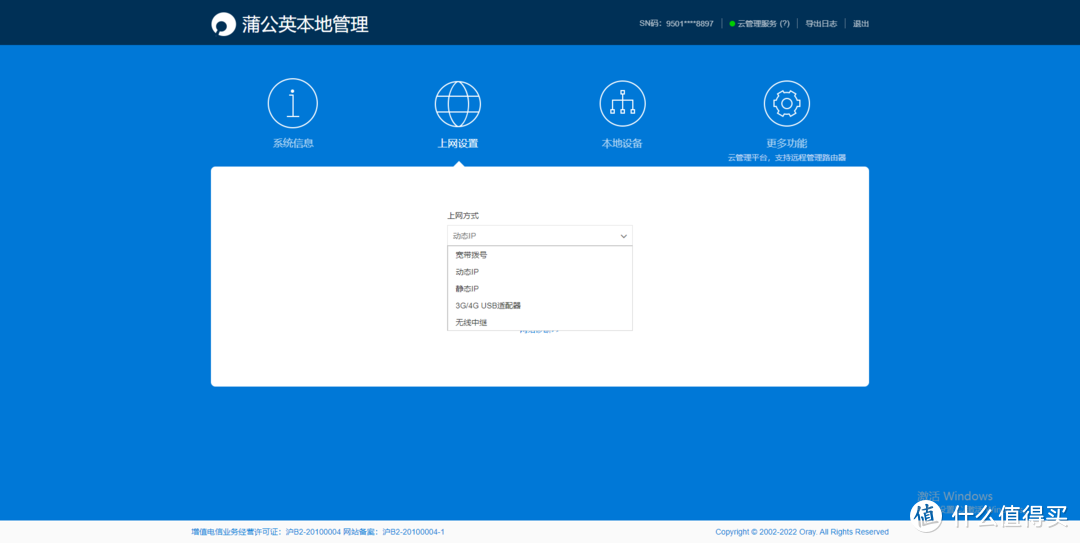The image size is (1080, 543).
Task: Click the SN码 9501****8897 text
Action: 676,24
